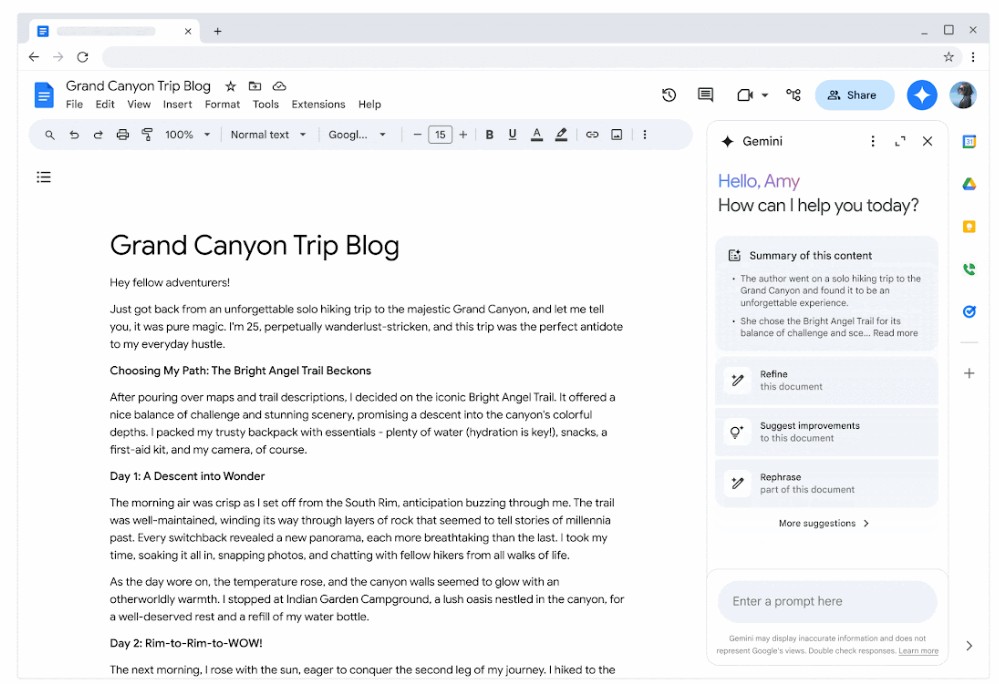Undo the last action

tap(74, 135)
